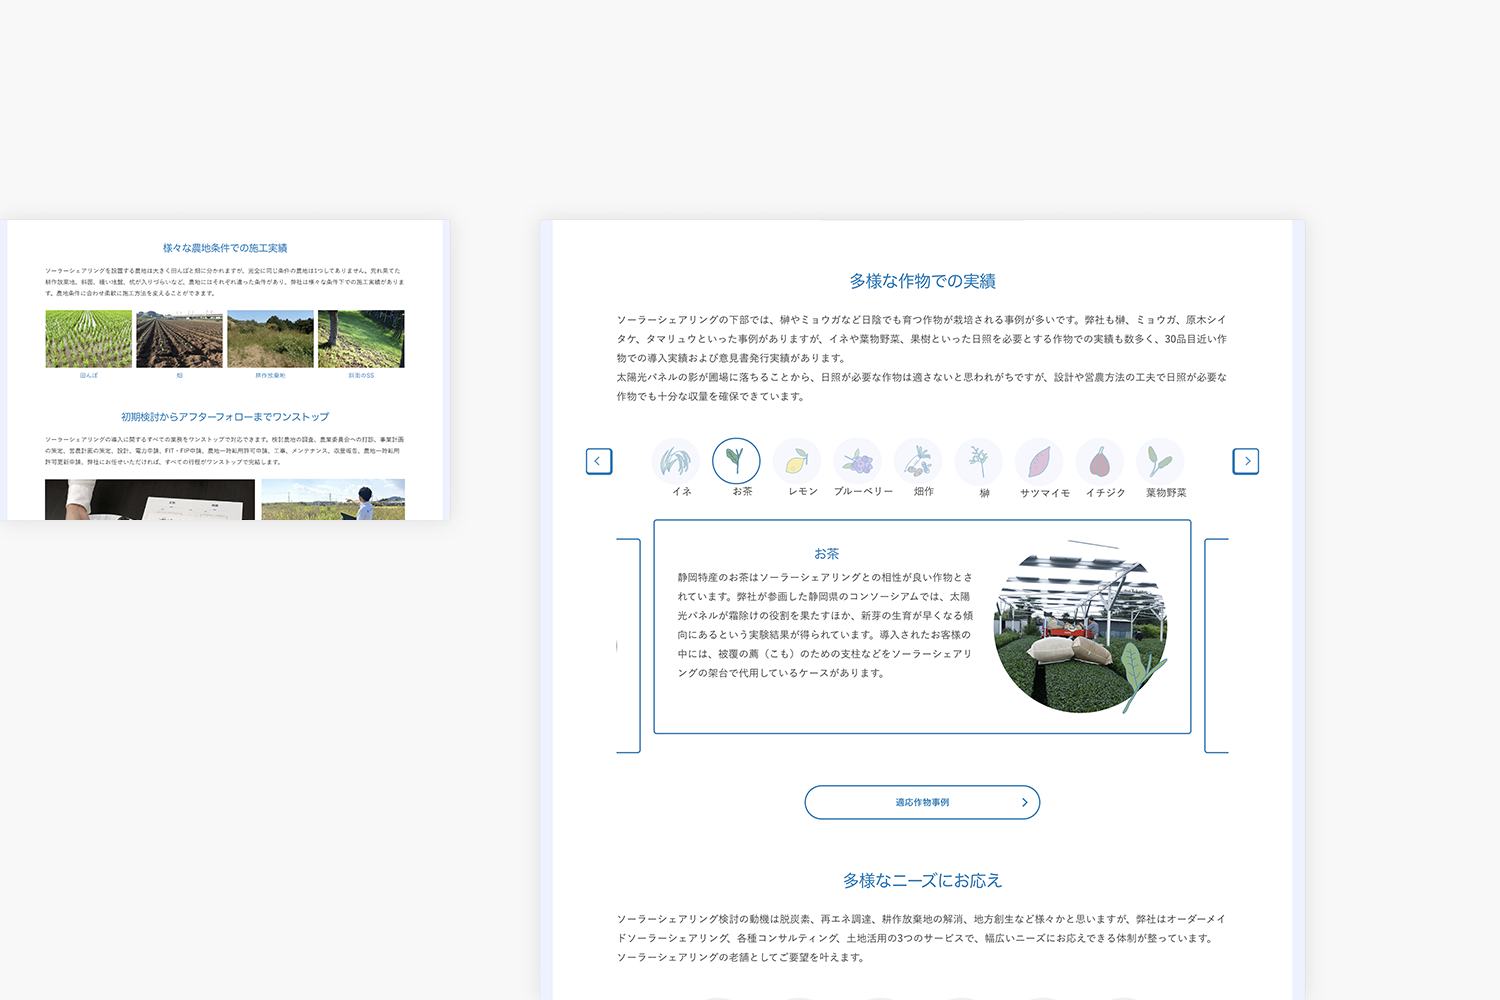Go back using the left carousel chevron
Image resolution: width=1500 pixels, height=1000 pixels.
point(599,461)
